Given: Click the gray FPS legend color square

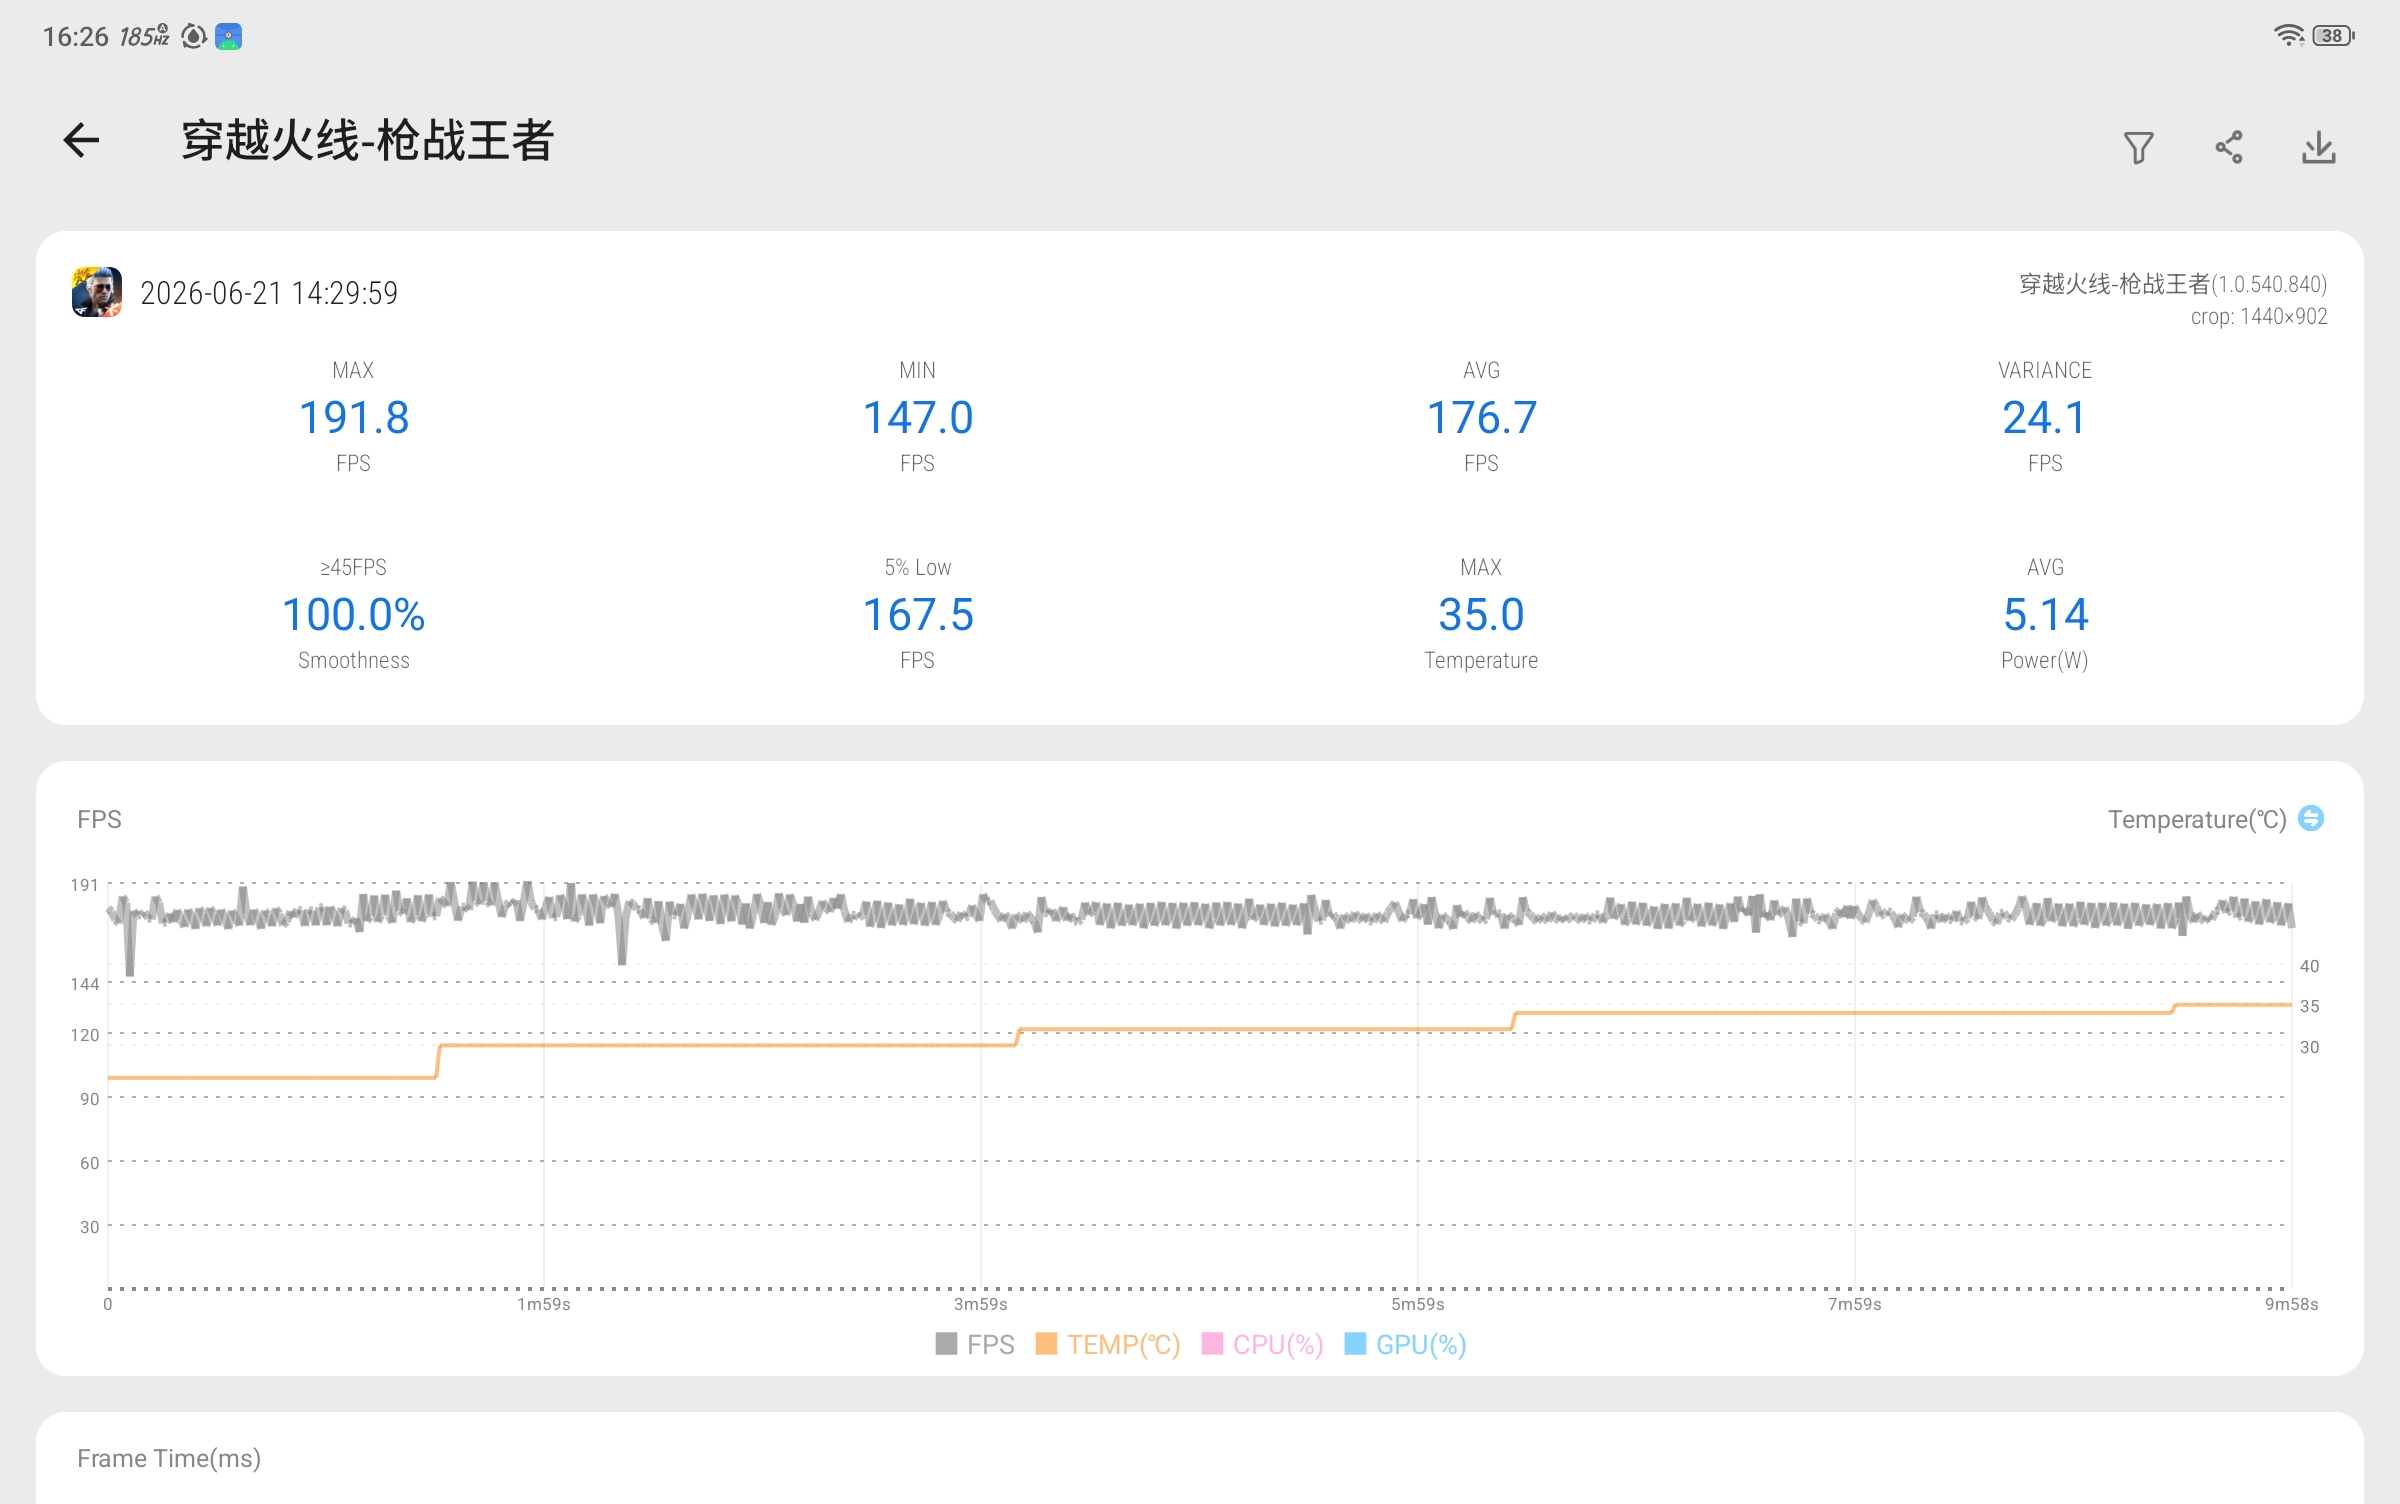Looking at the screenshot, I should pyautogui.click(x=946, y=1343).
